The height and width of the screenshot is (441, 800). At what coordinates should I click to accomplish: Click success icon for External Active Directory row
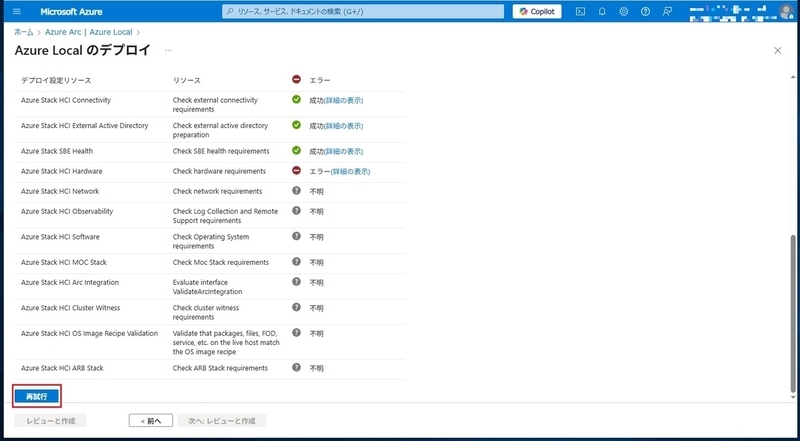click(x=296, y=125)
